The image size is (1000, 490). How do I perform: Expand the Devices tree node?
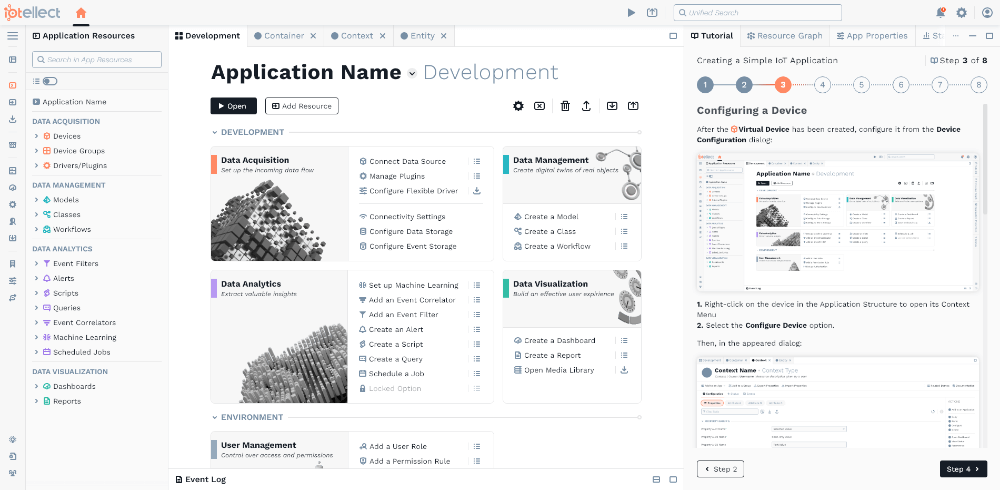(36, 136)
